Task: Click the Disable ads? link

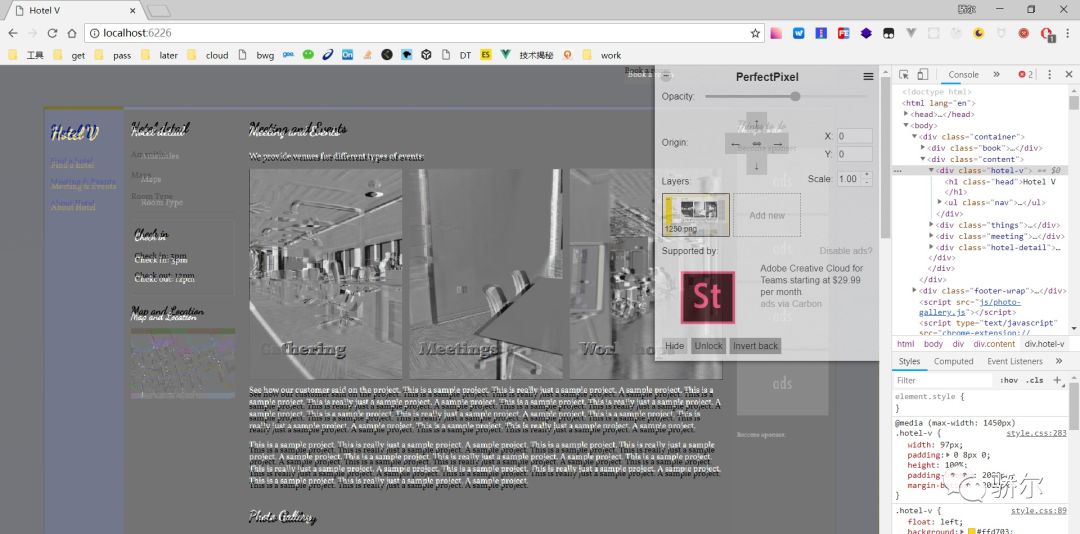Action: [x=846, y=251]
